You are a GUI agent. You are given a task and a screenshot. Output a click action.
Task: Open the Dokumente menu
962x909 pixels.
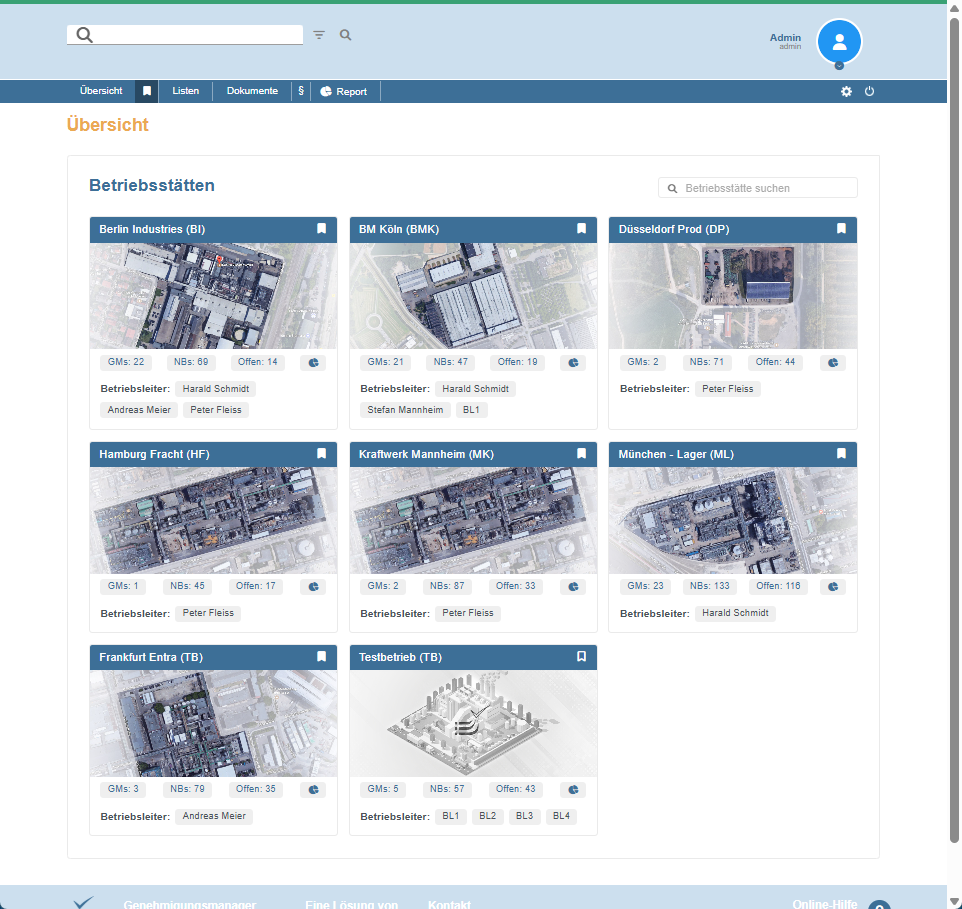[x=252, y=91]
